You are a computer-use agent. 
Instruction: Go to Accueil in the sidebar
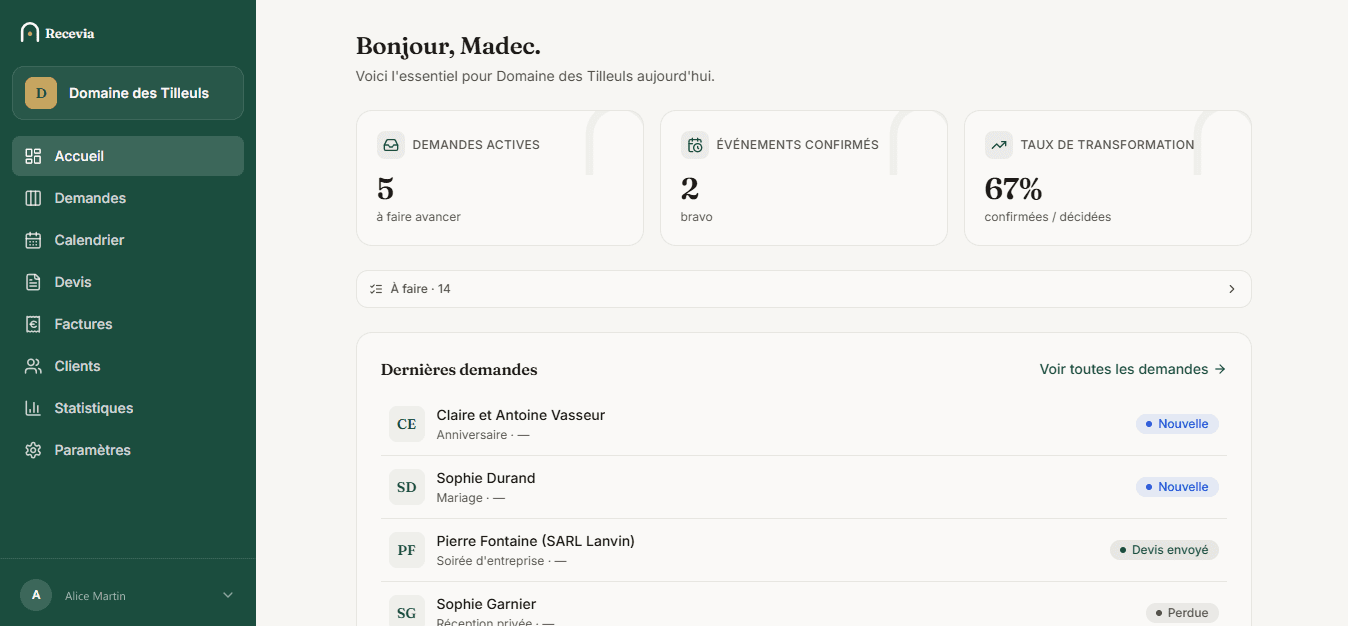(128, 156)
